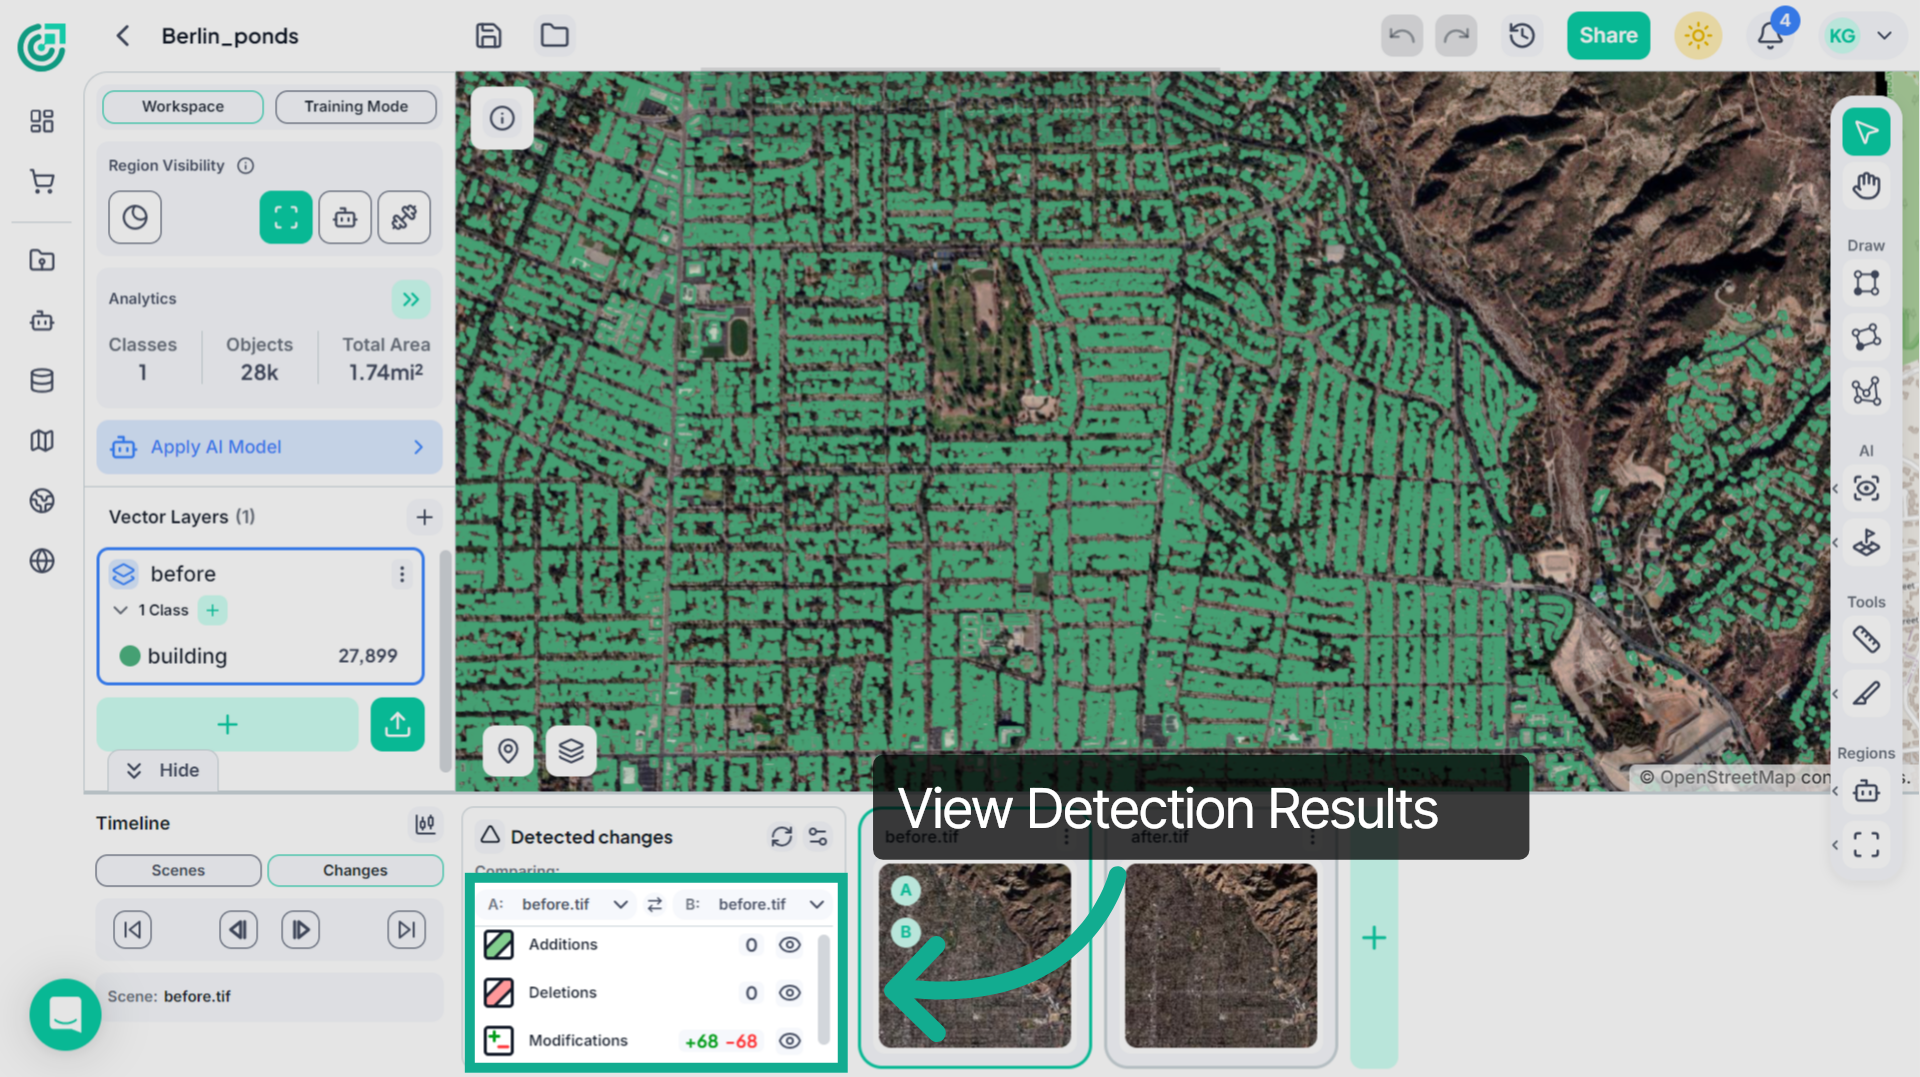Click the Additions green hatch swatch
The height and width of the screenshot is (1077, 1920).
499,945
